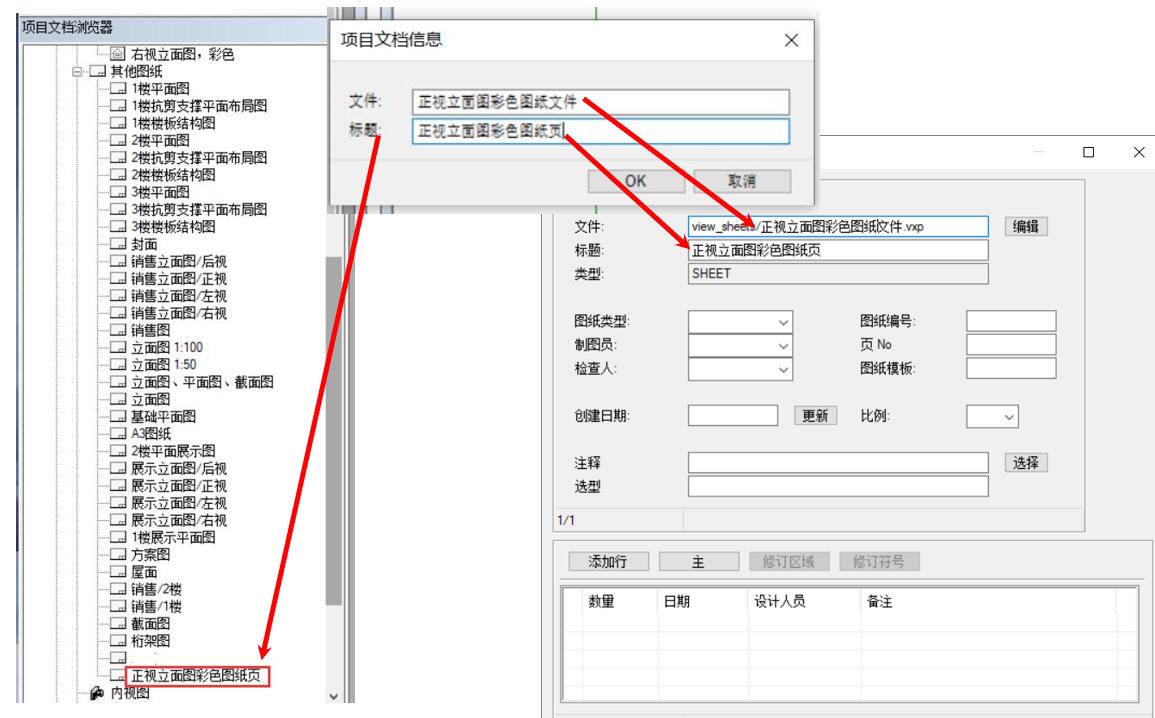Click the 创建日期 input field

point(733,415)
